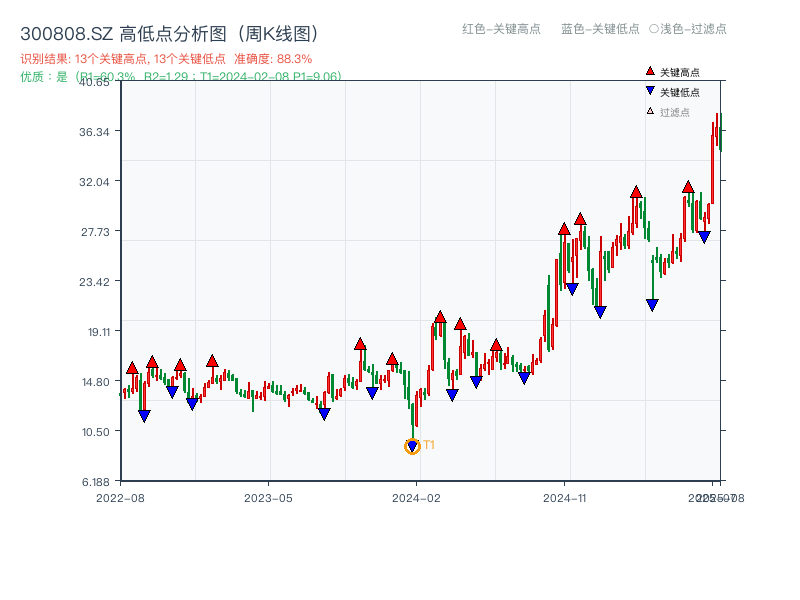Image resolution: width=800 pixels, height=600 pixels.
Task: Click the 6.188 y-axis label
Action: coord(95,482)
